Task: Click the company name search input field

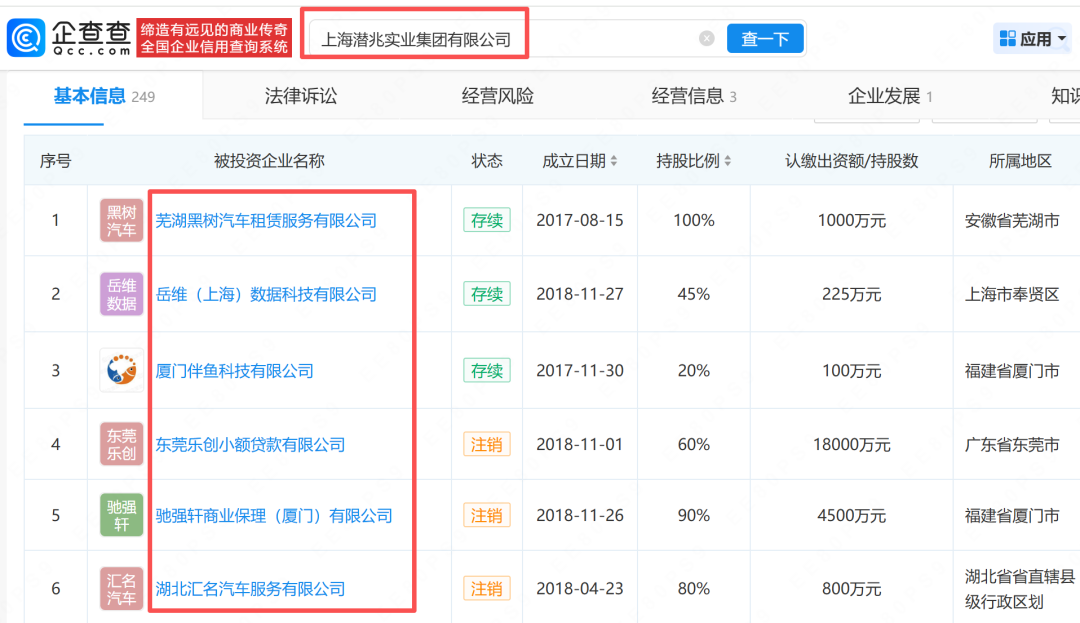Action: [x=500, y=39]
